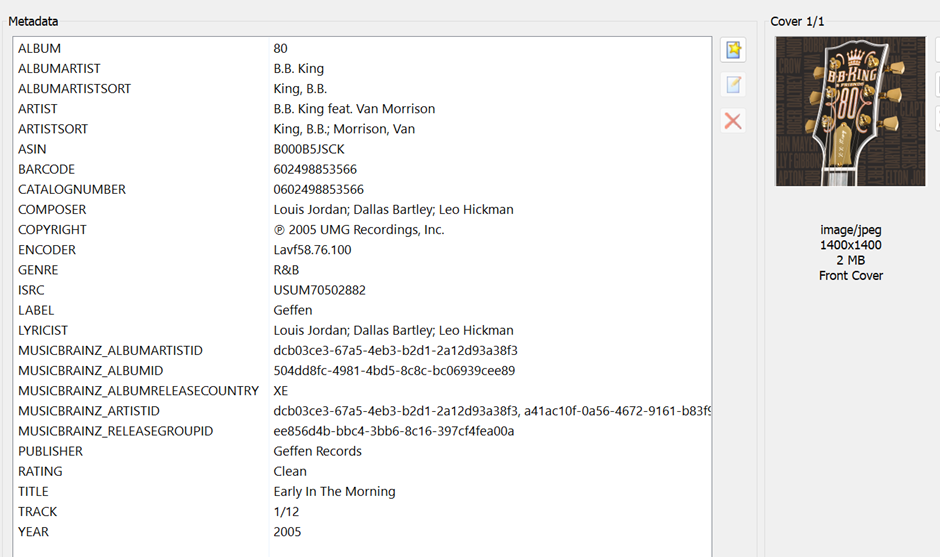
Task: Select the MUSICBRAINZ_ALBUMID field name
Action: coord(91,371)
